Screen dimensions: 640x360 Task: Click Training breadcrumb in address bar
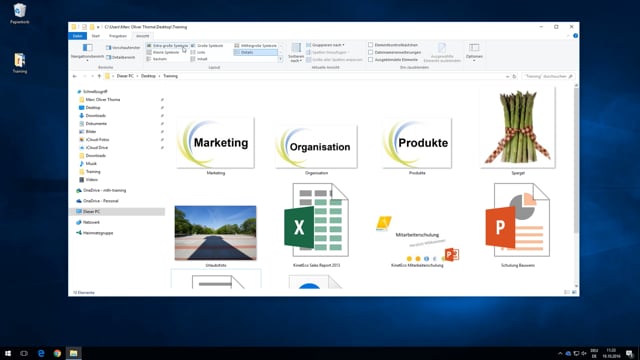pos(170,76)
